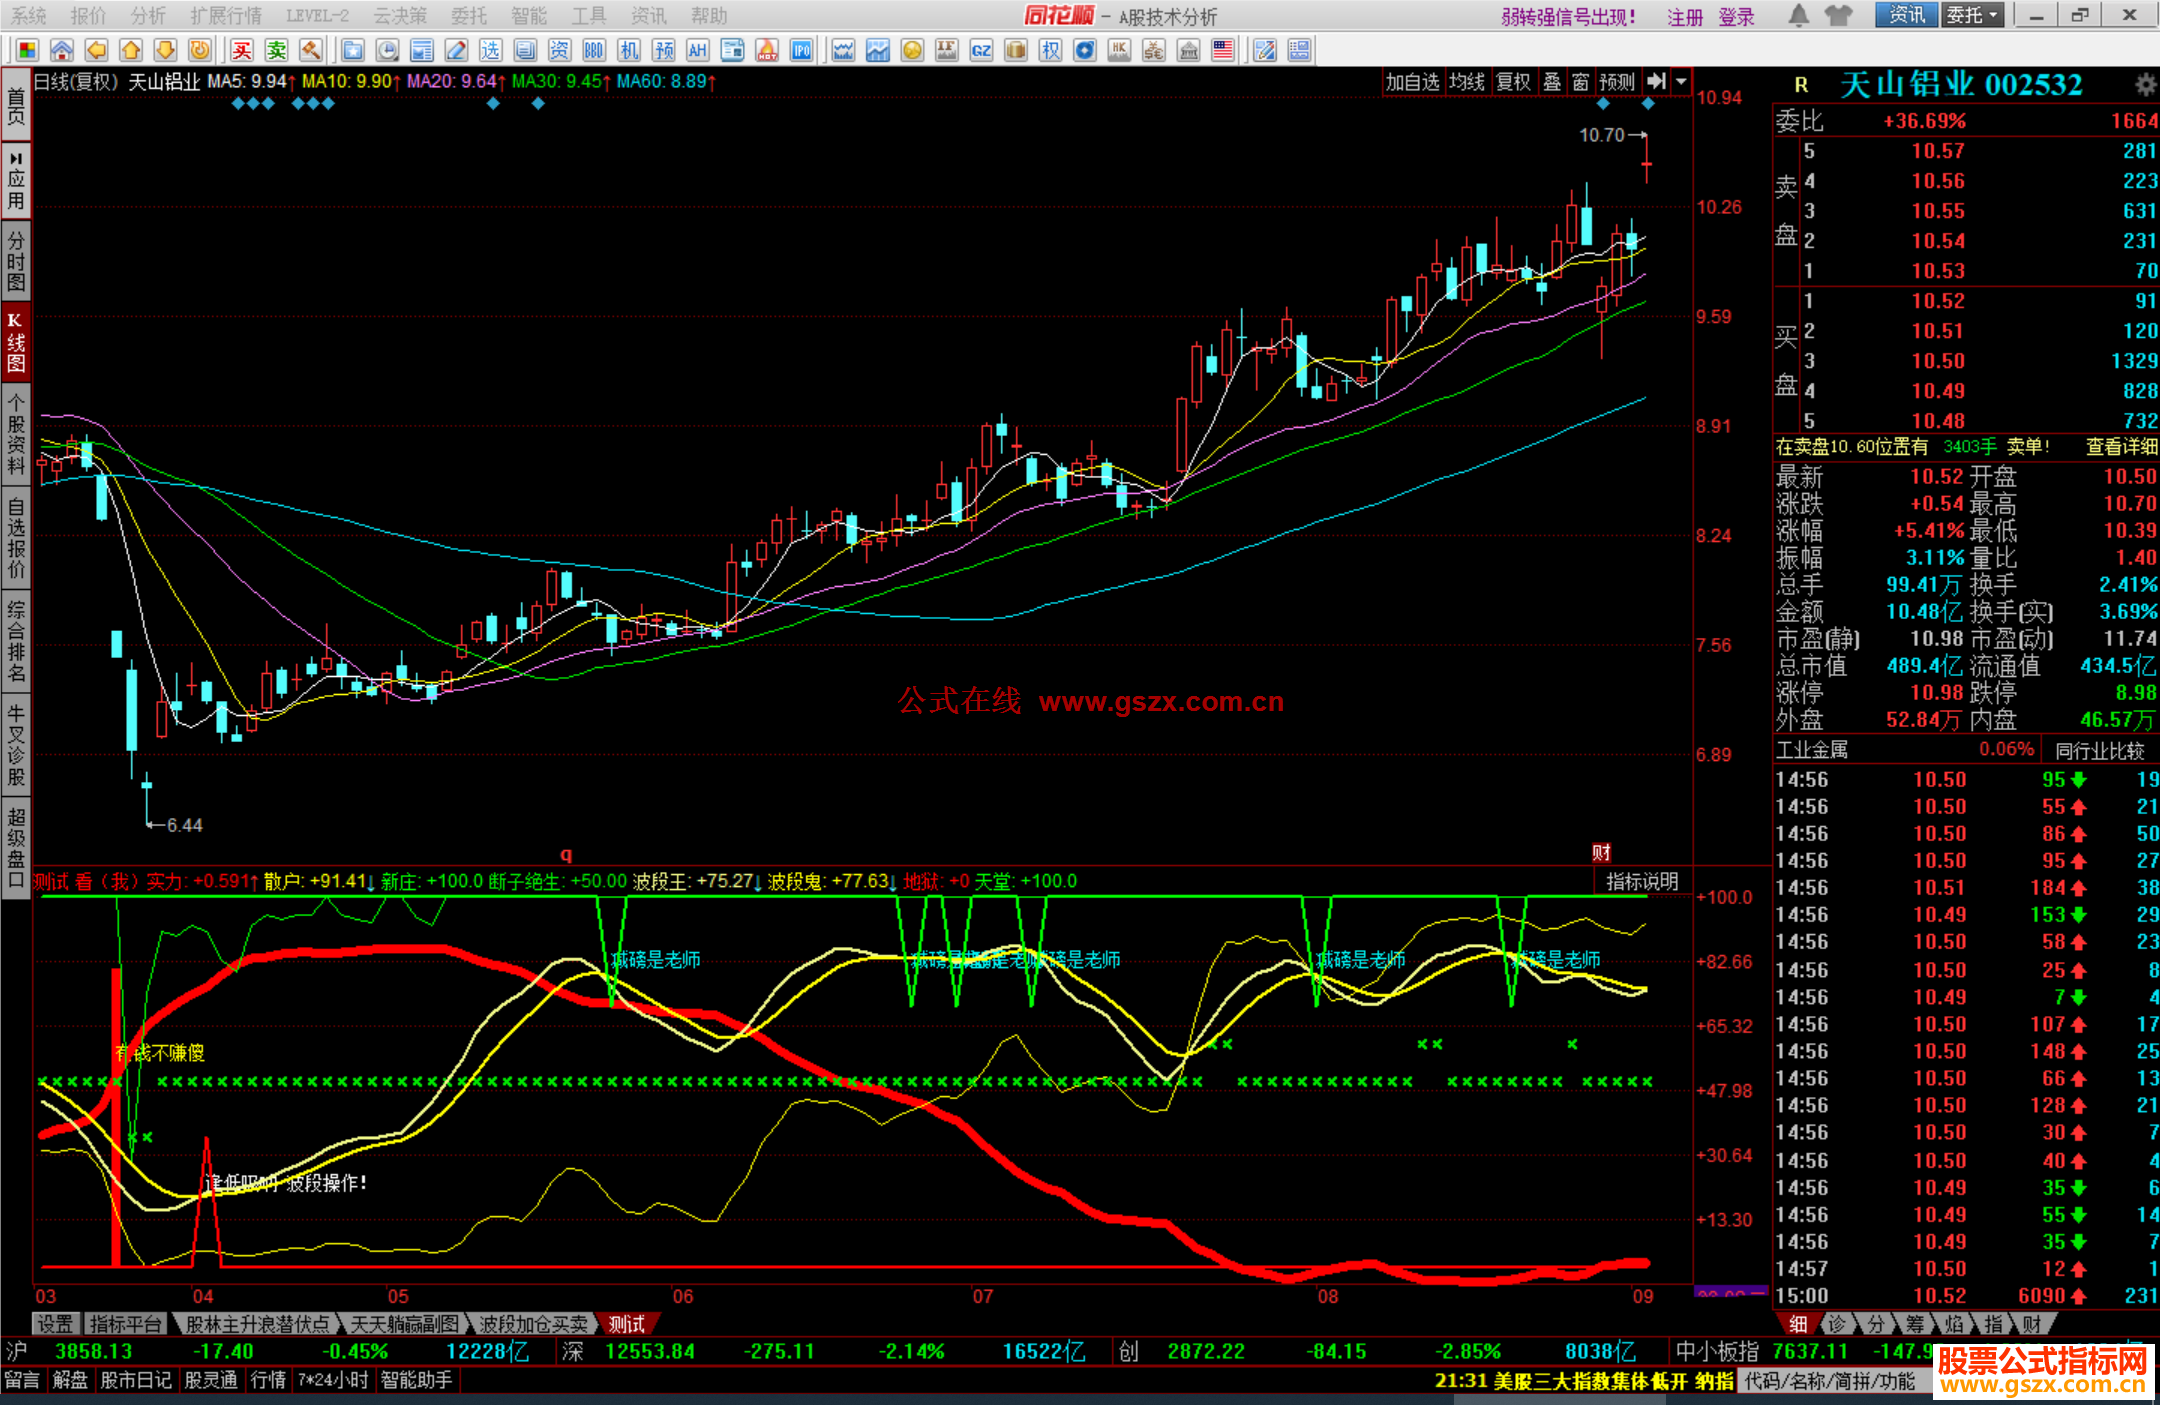
Task: Click the 代码/名称/简拼/功能 search field
Action: tap(1830, 1381)
